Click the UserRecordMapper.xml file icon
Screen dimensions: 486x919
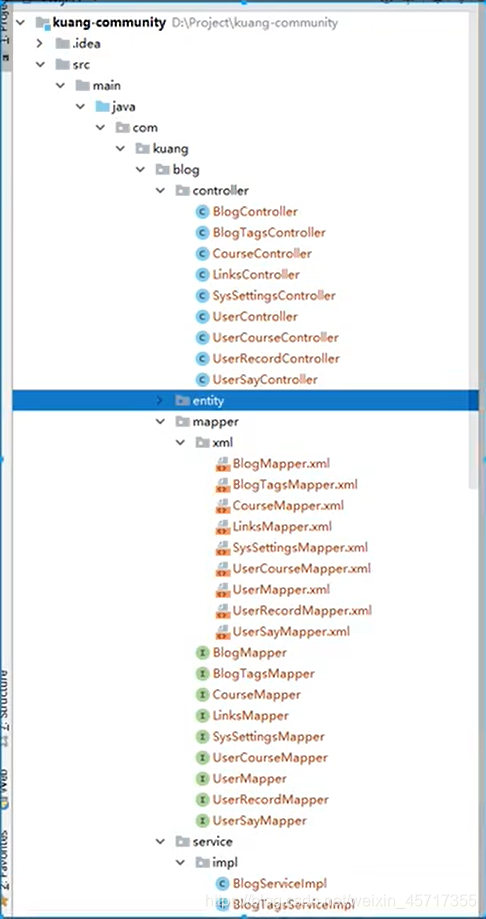pos(223,611)
